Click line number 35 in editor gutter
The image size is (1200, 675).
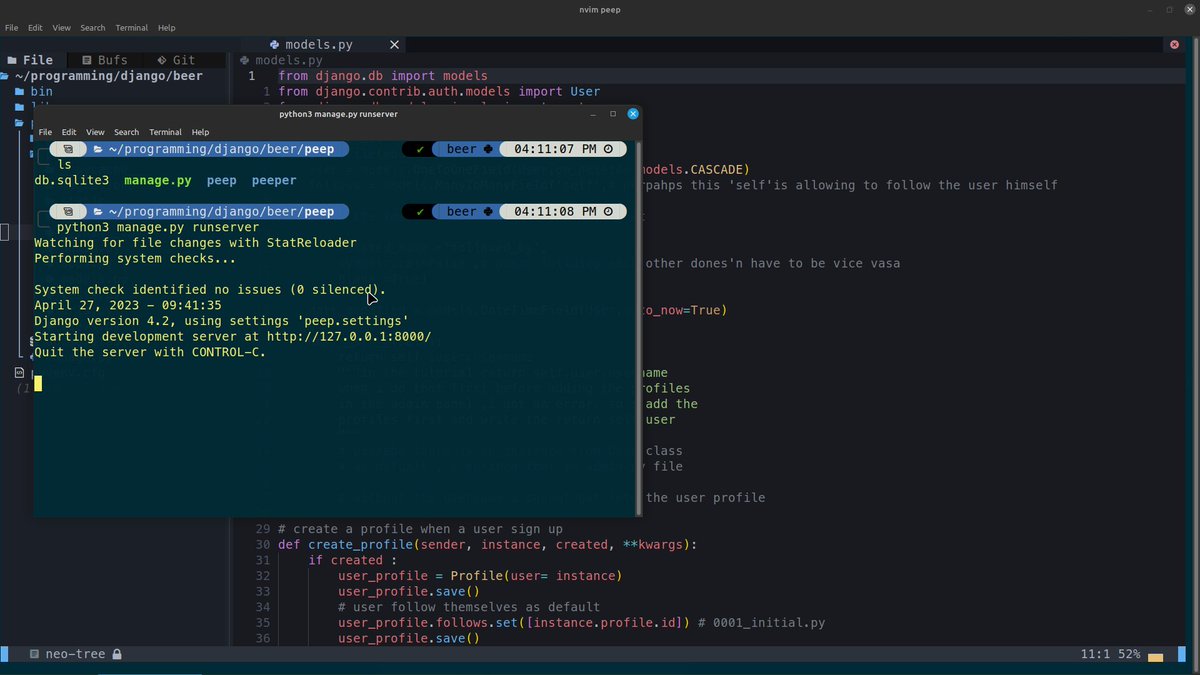click(x=263, y=623)
